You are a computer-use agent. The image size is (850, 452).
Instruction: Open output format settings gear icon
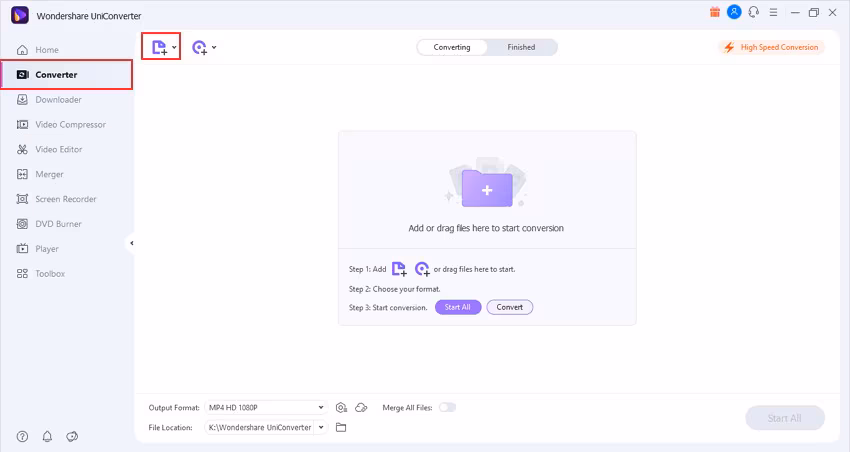[x=341, y=408]
